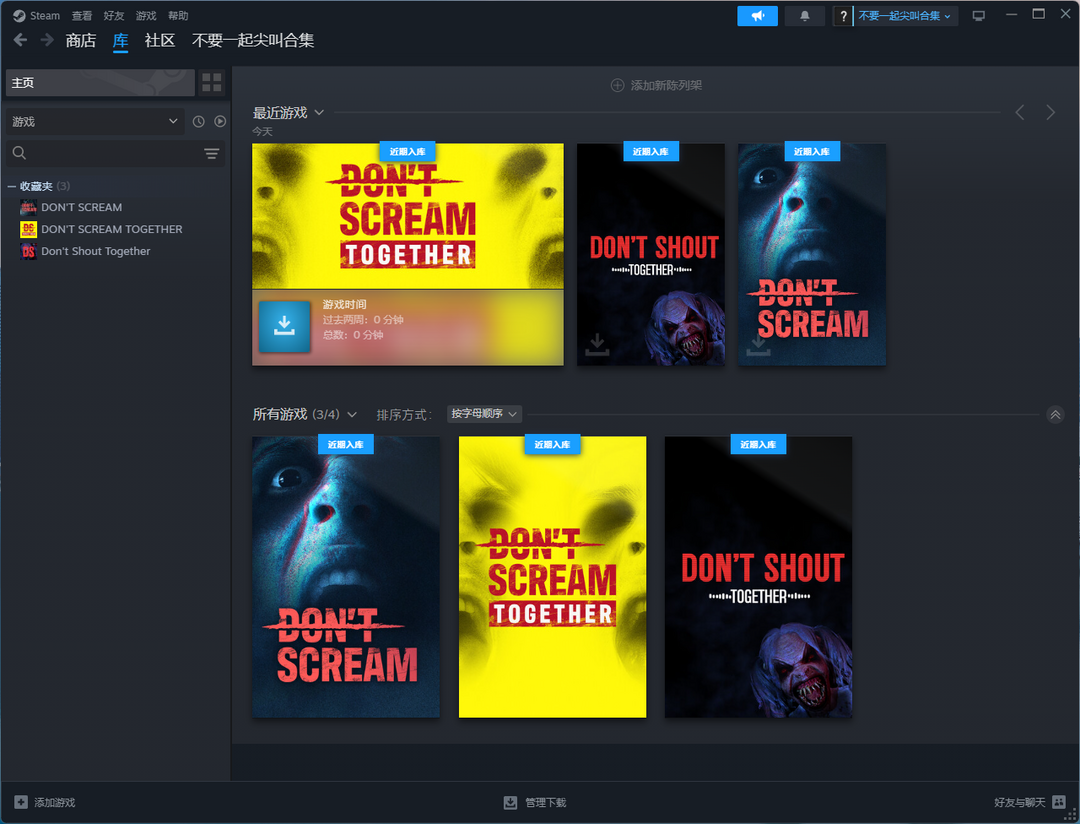Open the 游戏 library filter dropdown
The height and width of the screenshot is (824, 1080).
94,122
